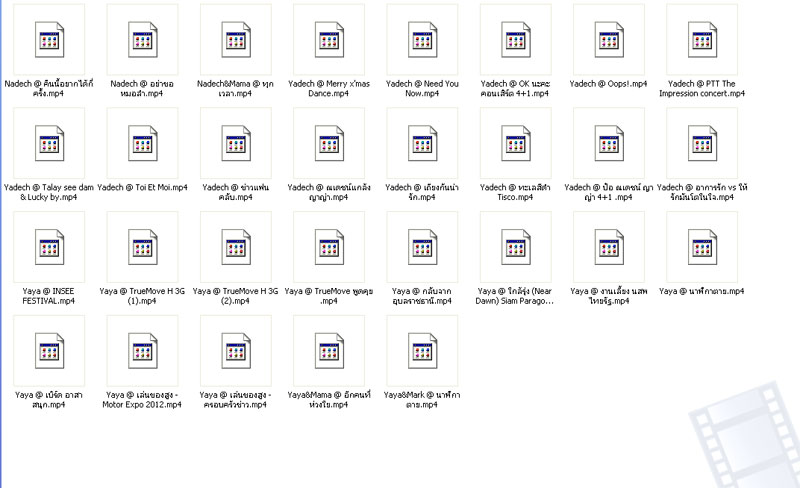Click the Yadech @ Oops!.mp4 file icon
800x488 pixels.
[609, 40]
